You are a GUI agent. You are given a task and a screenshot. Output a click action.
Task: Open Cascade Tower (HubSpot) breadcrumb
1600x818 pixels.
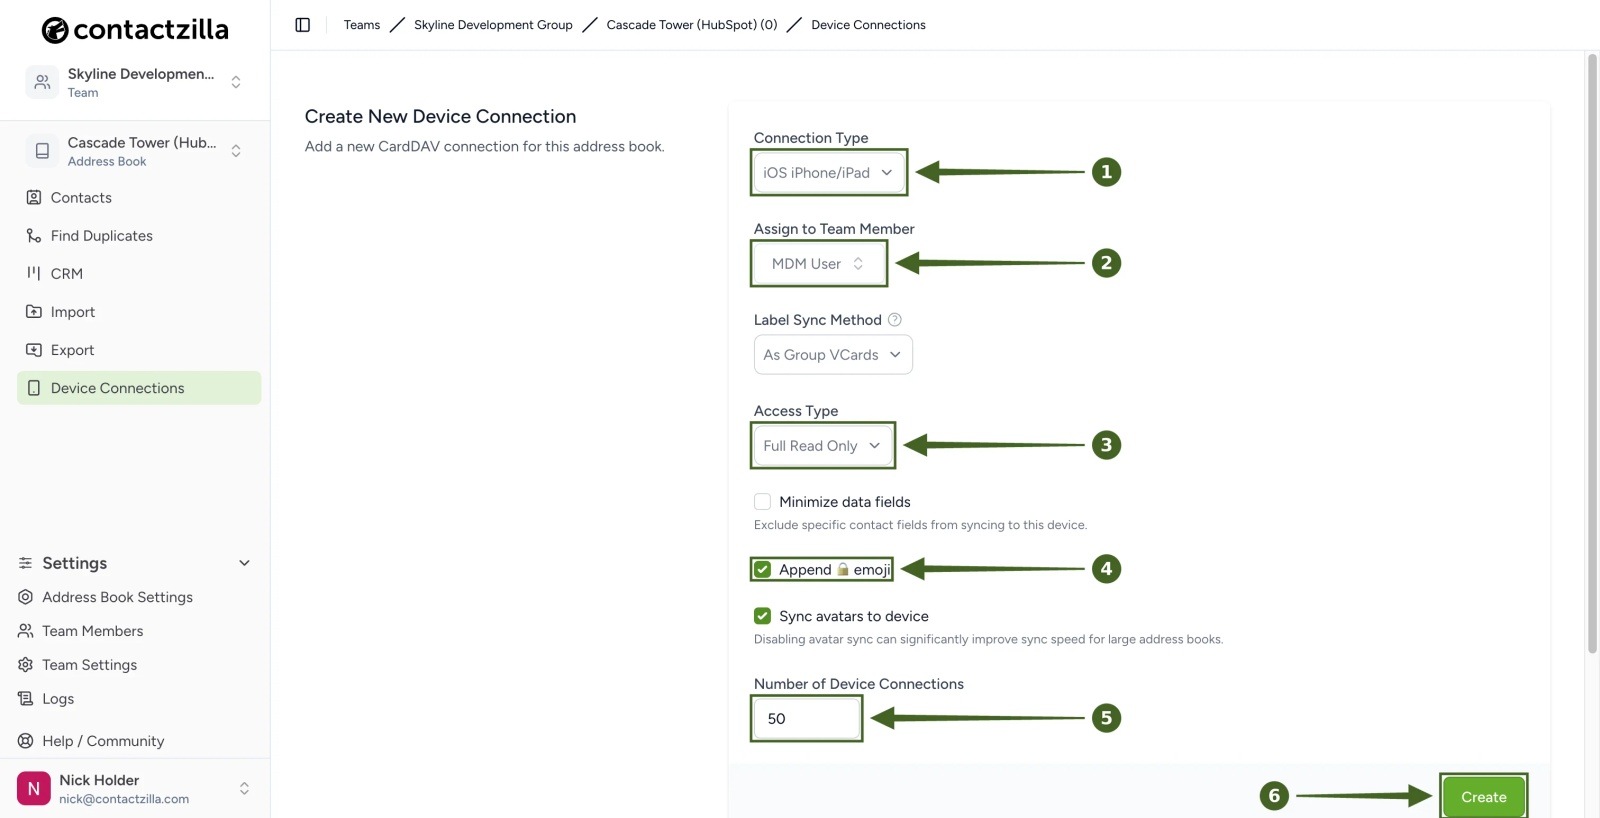click(692, 25)
